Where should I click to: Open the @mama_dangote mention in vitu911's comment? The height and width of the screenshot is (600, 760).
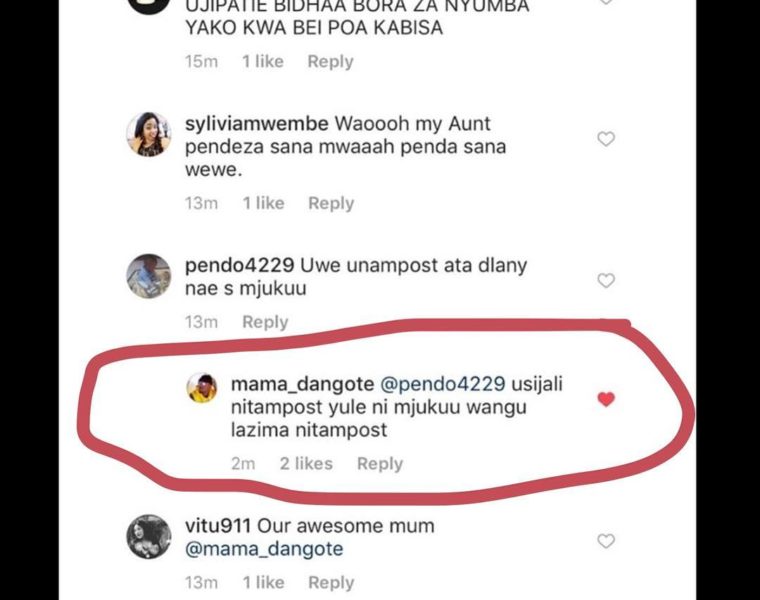[264, 549]
